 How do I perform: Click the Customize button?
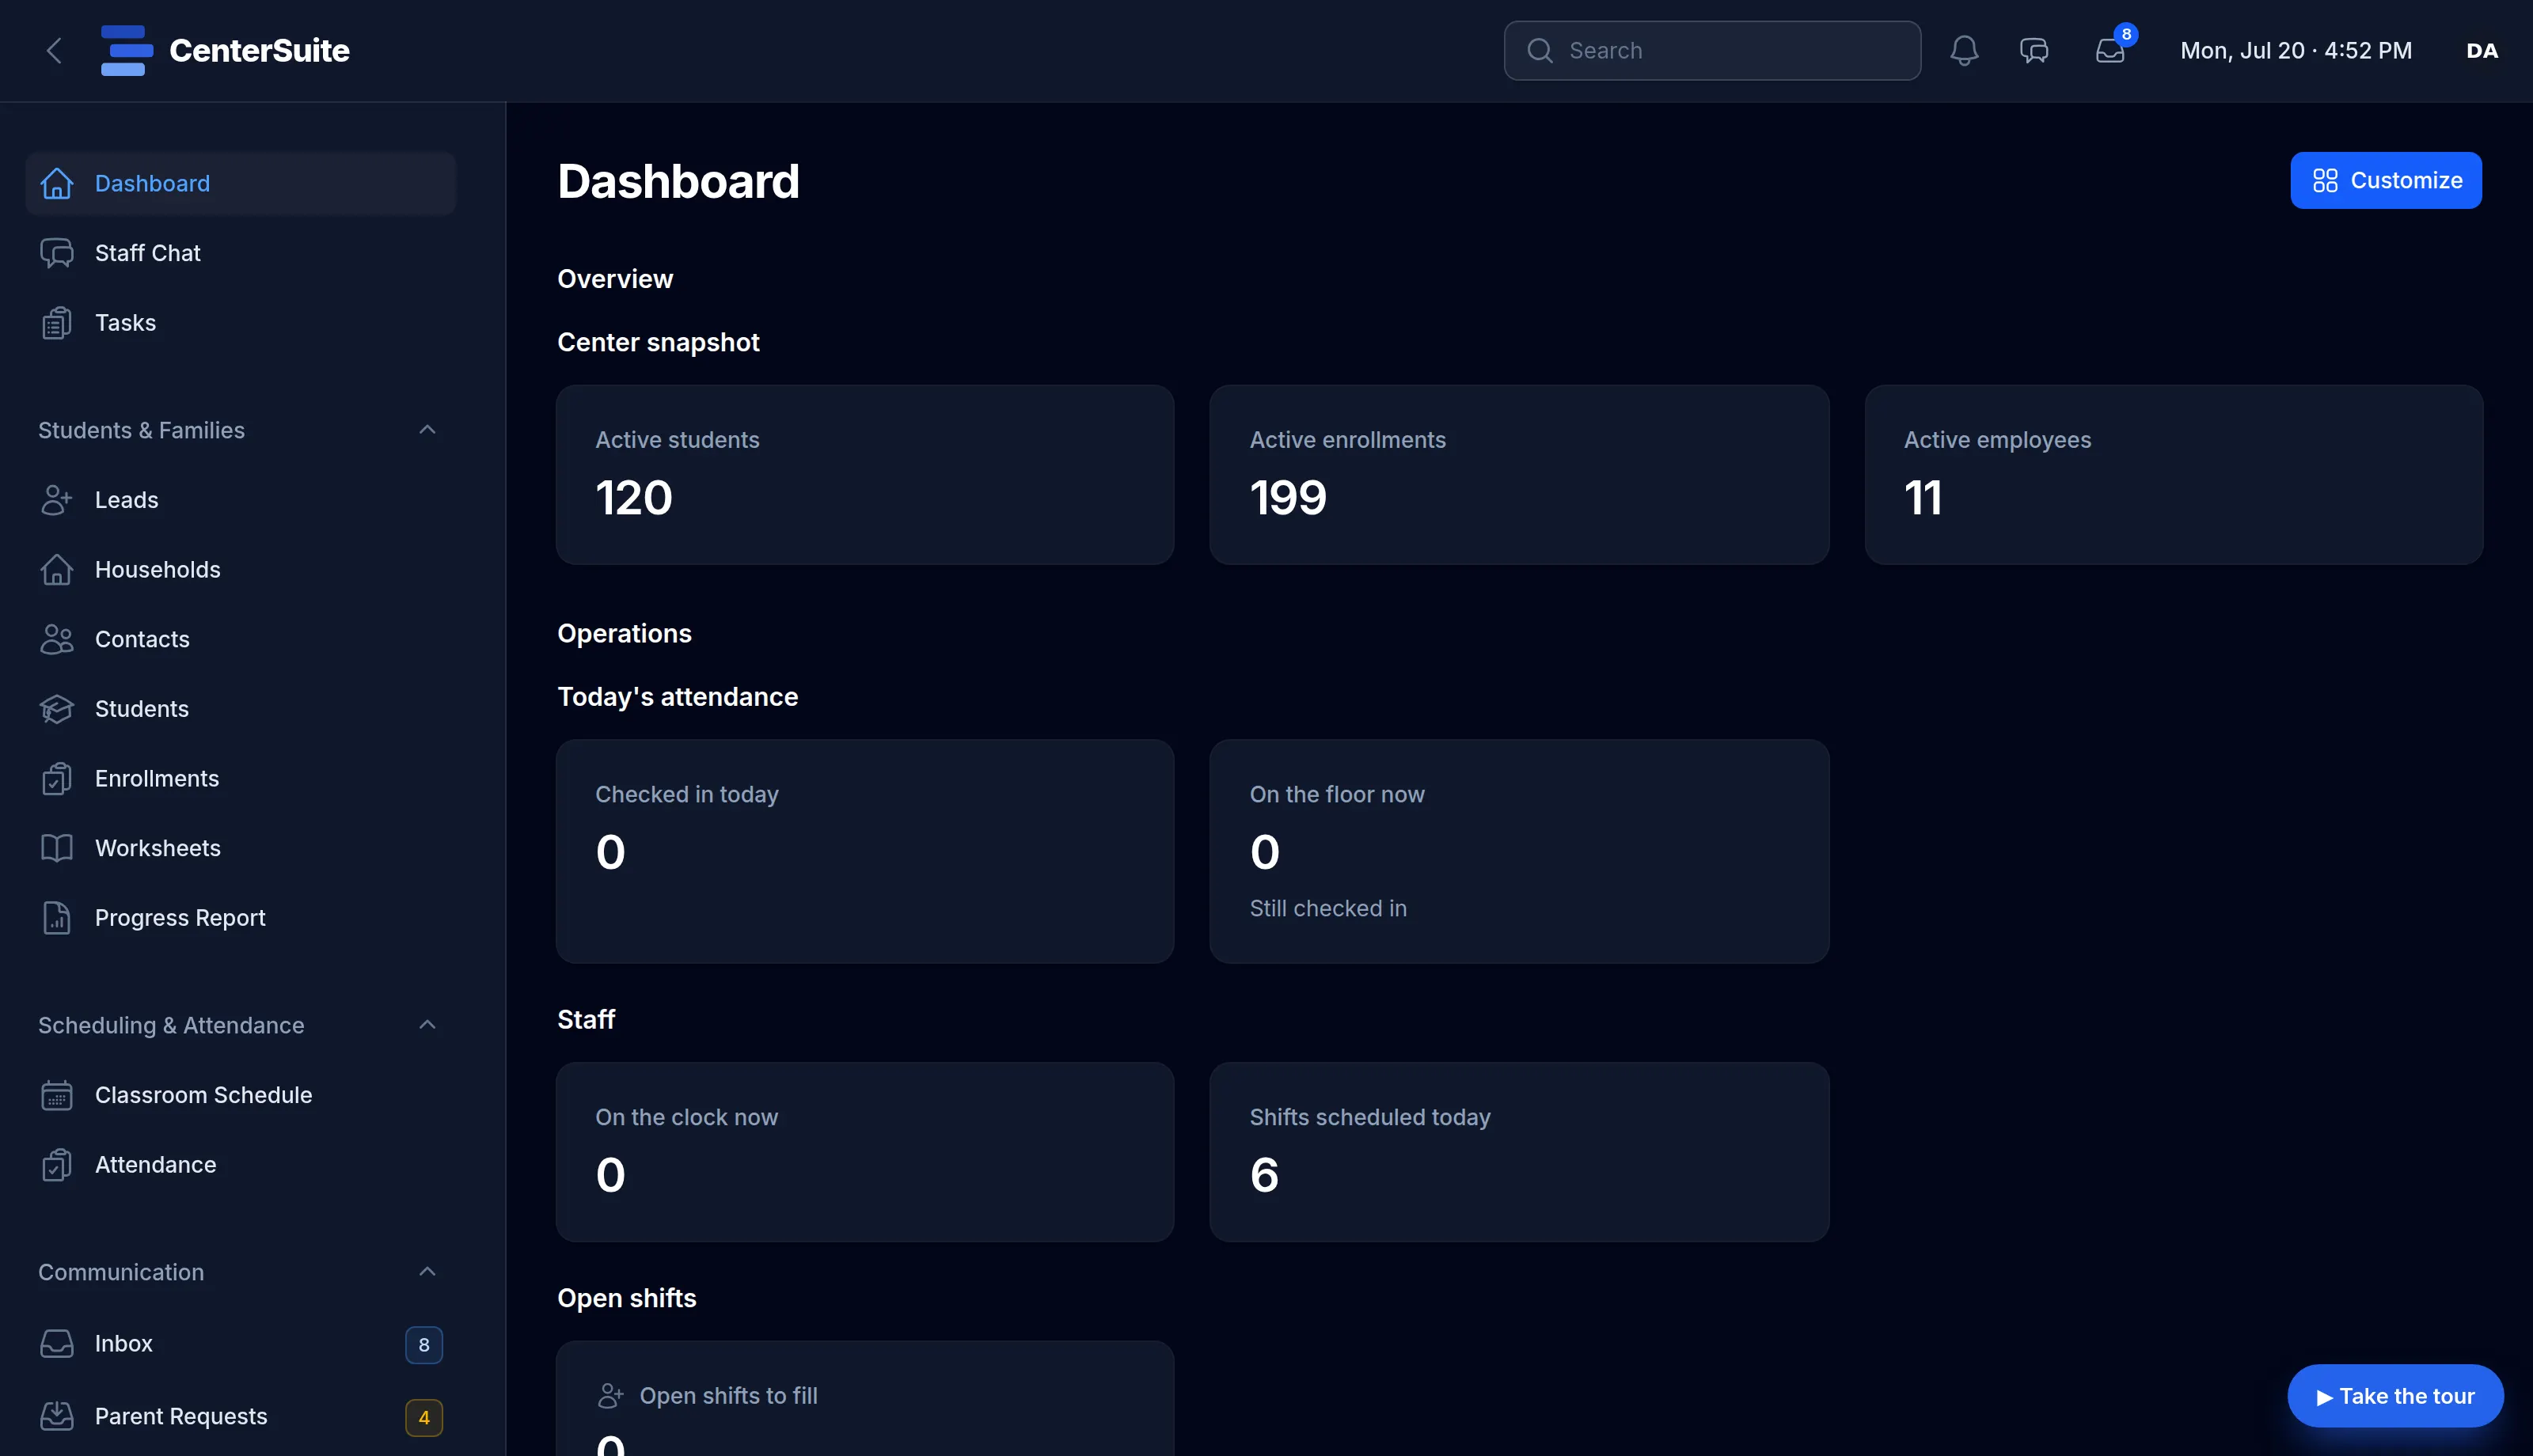tap(2386, 181)
